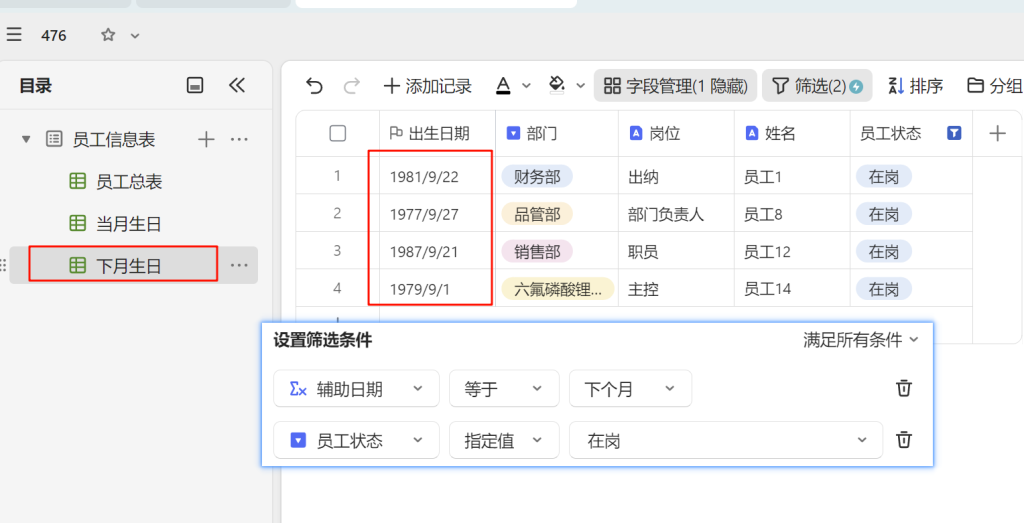Select the 部门 column header
The height and width of the screenshot is (523, 1024).
(557, 134)
